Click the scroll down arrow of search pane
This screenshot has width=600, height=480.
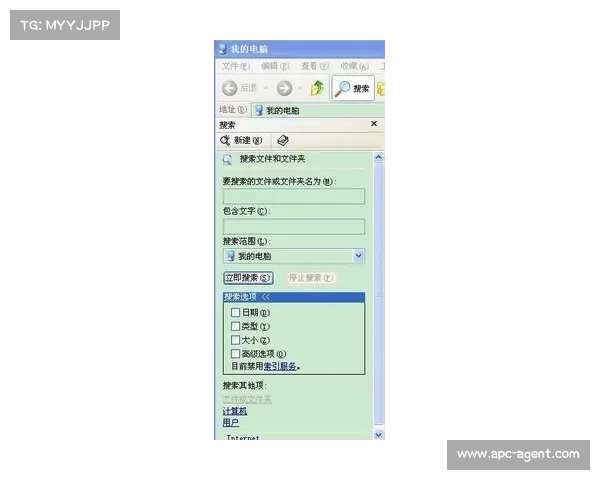click(x=378, y=435)
